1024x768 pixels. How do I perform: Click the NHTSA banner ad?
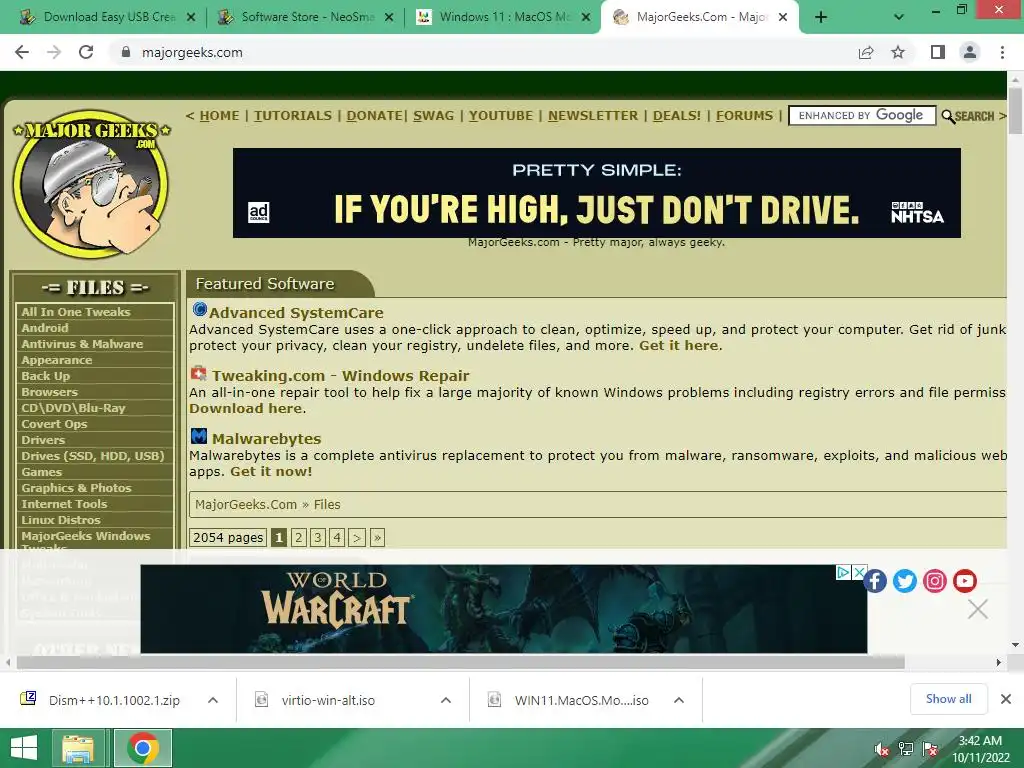(596, 193)
